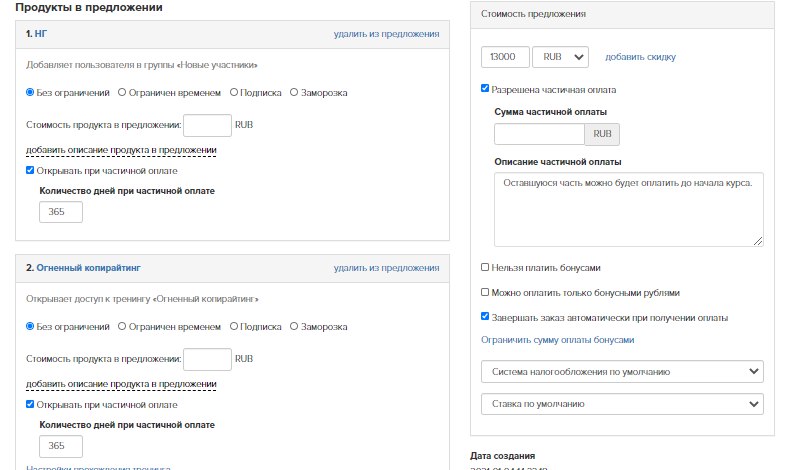
Task: Click the 'Описание частичной оплаты' text area
Action: pyautogui.click(x=629, y=210)
